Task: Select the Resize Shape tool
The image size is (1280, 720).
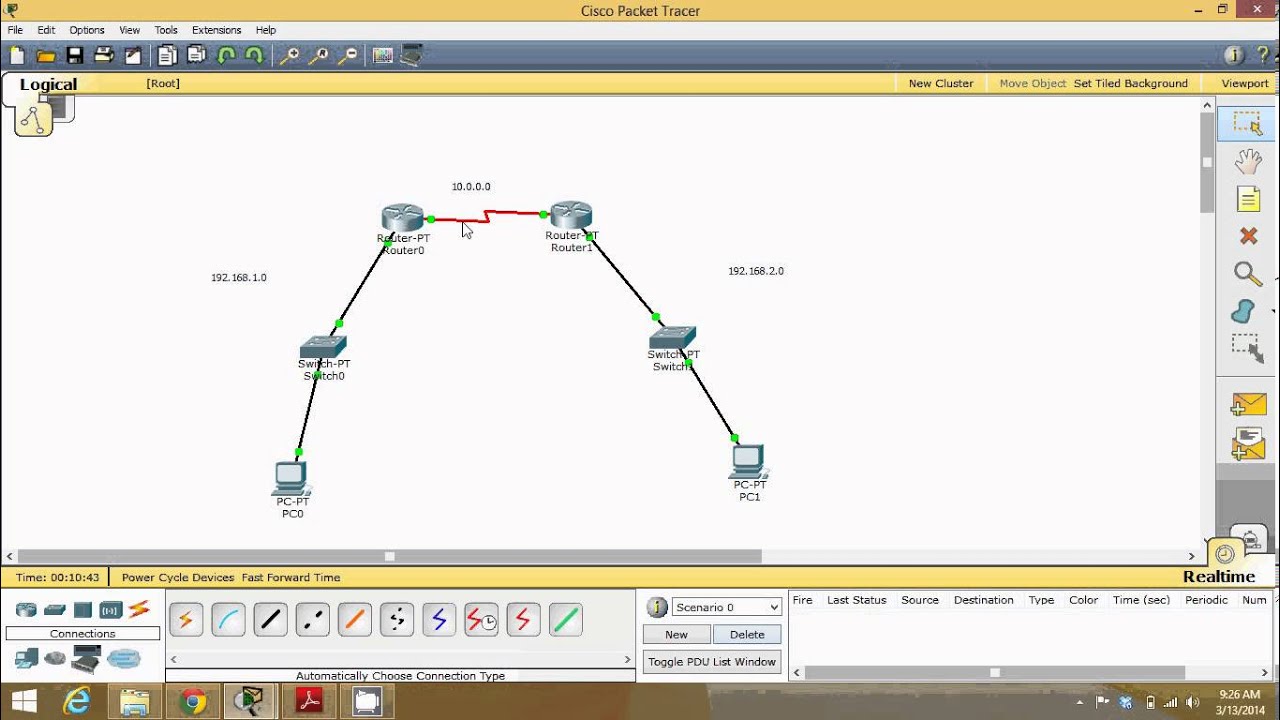Action: (x=1247, y=348)
